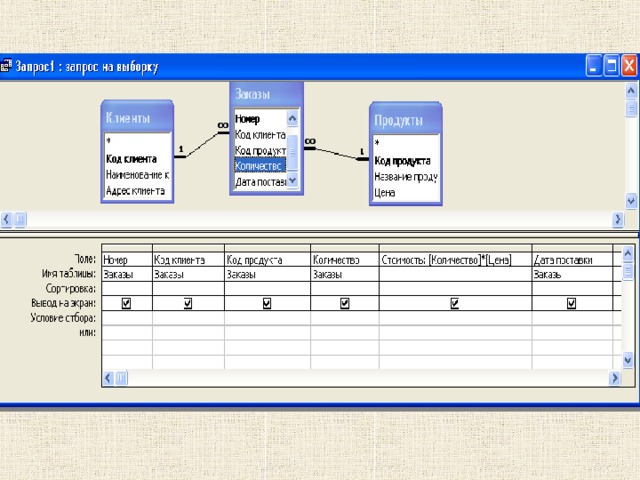Toggle show checkbox for Стоимость column
The width and height of the screenshot is (640, 480).
coord(455,303)
